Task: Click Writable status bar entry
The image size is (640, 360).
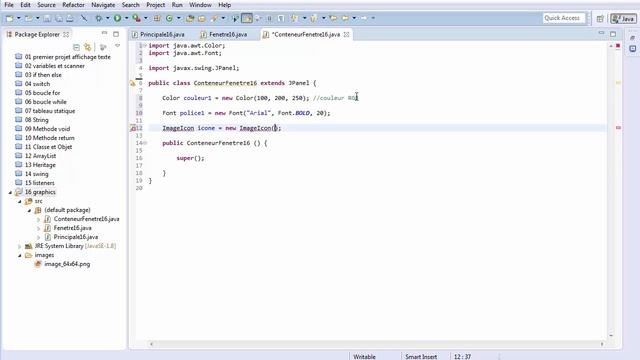Action: pyautogui.click(x=364, y=356)
